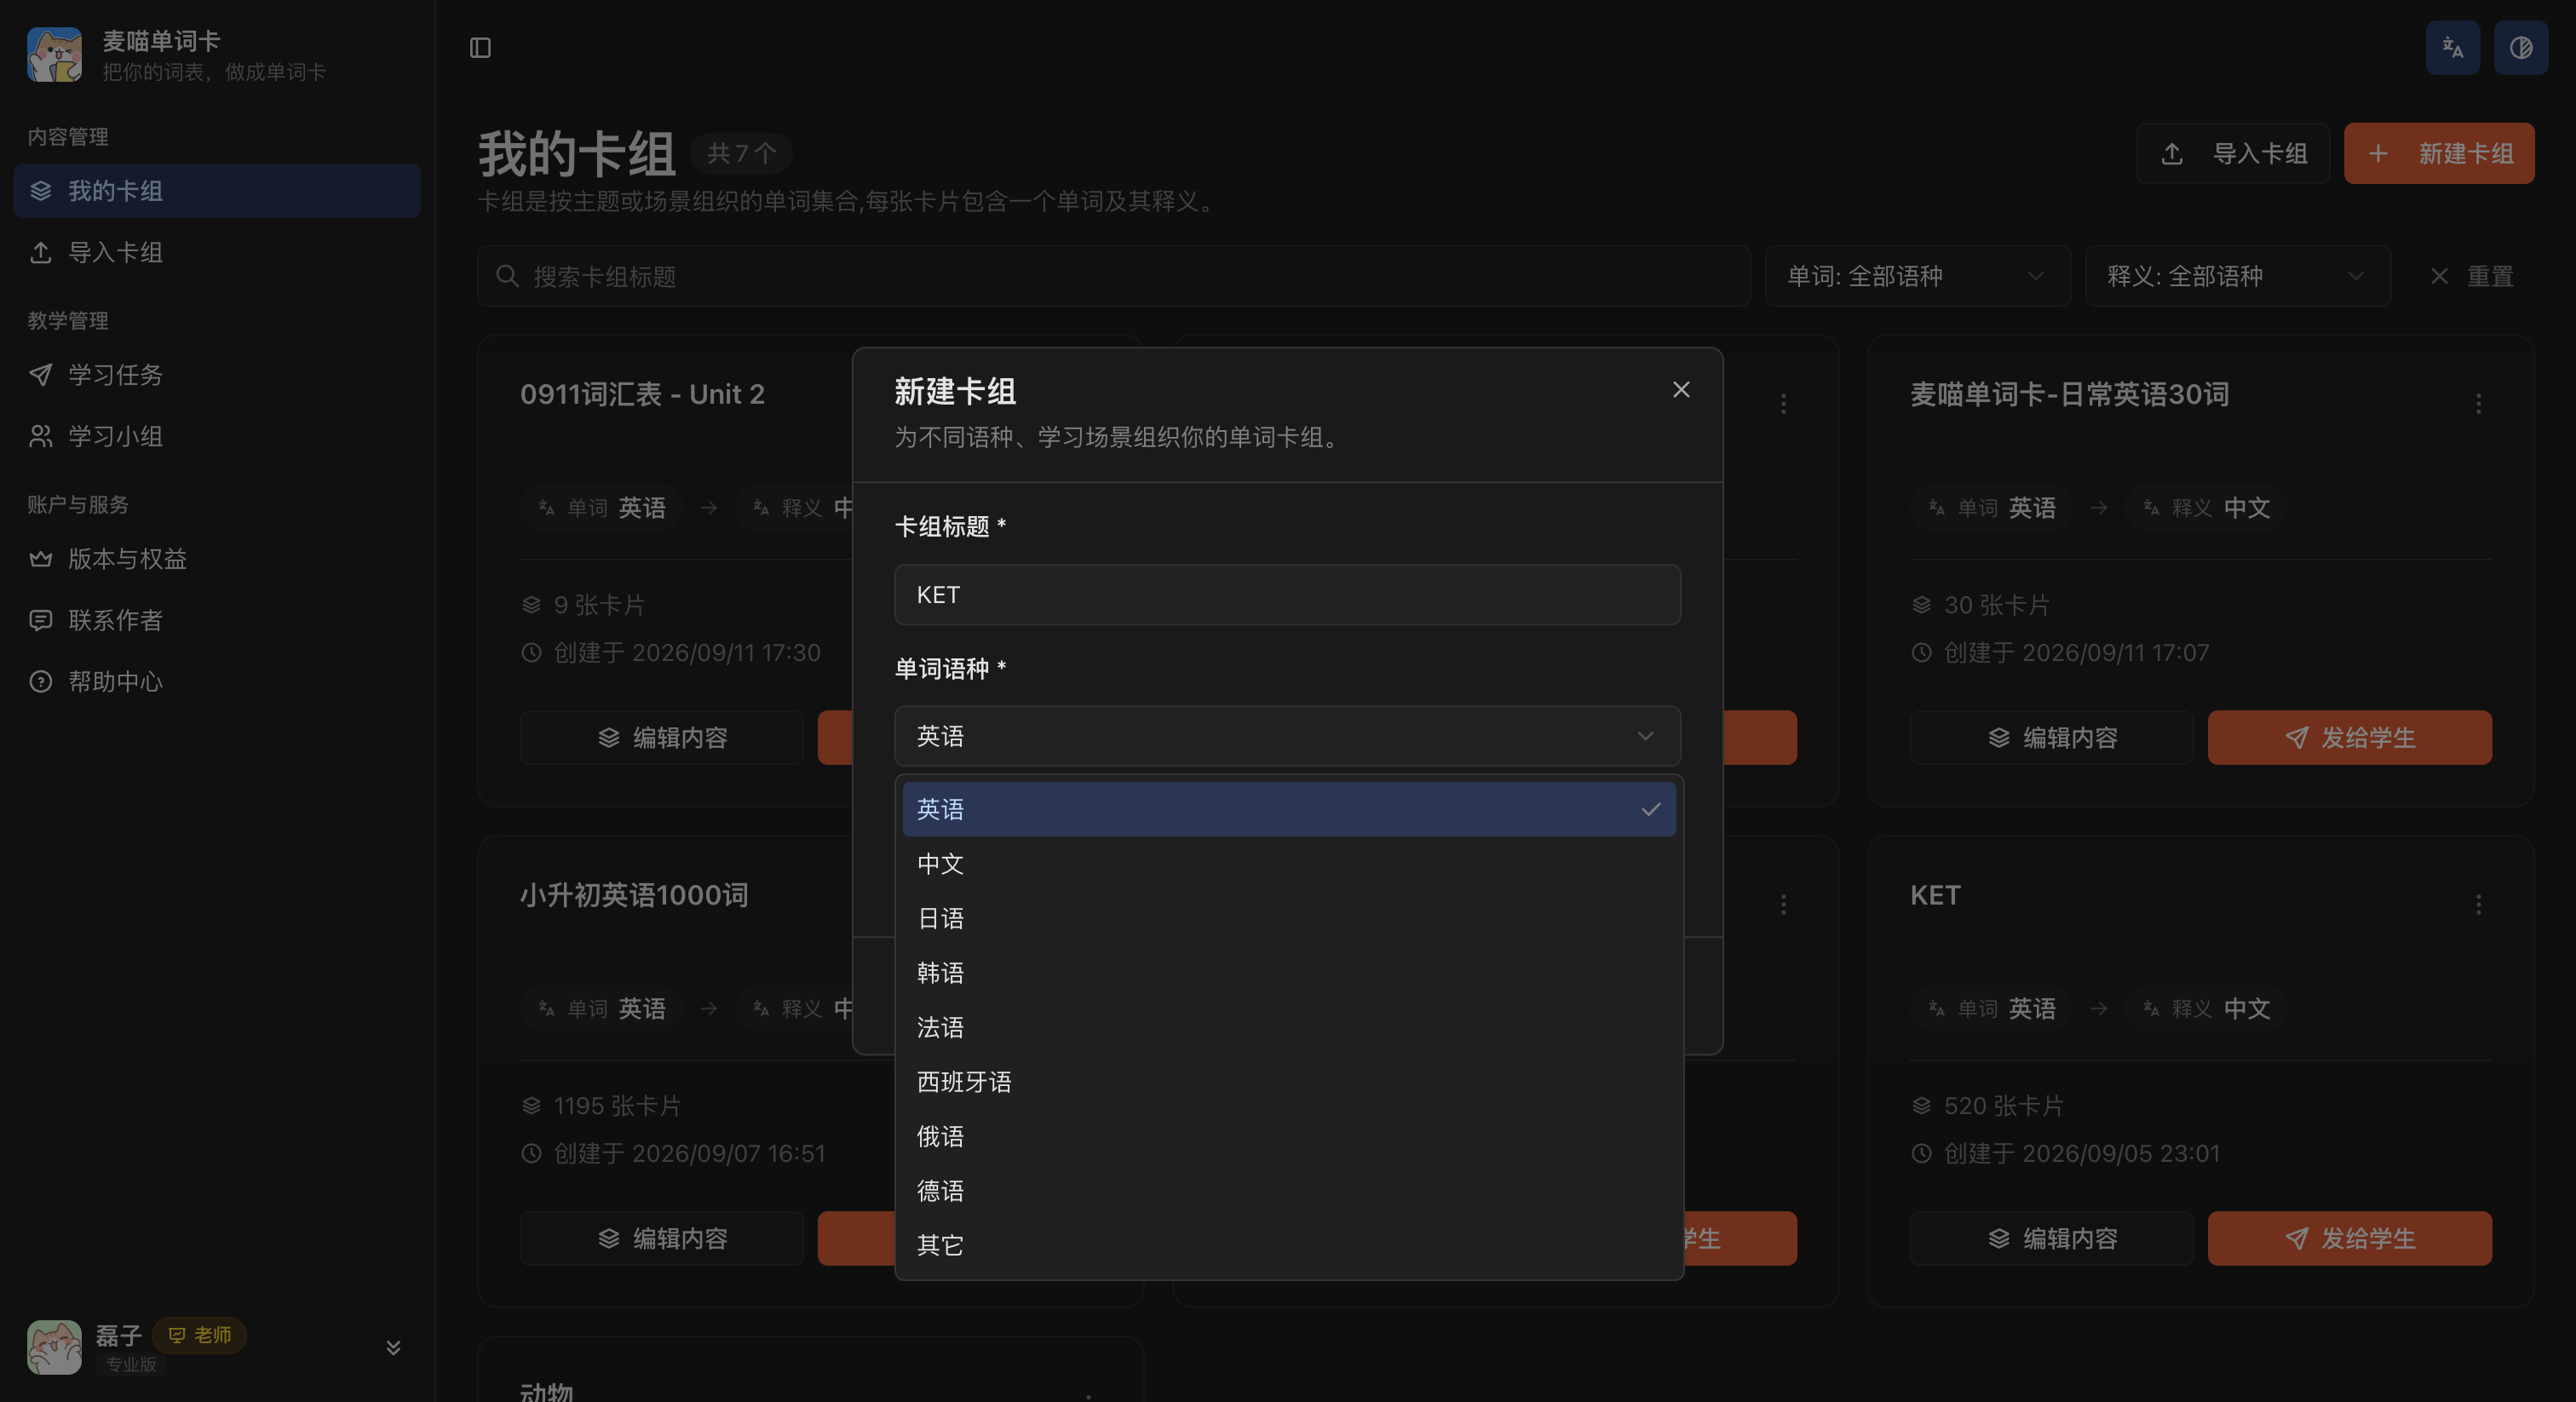Click the 新建卡组 orange button
This screenshot has height=1402, width=2576.
coord(2439,153)
